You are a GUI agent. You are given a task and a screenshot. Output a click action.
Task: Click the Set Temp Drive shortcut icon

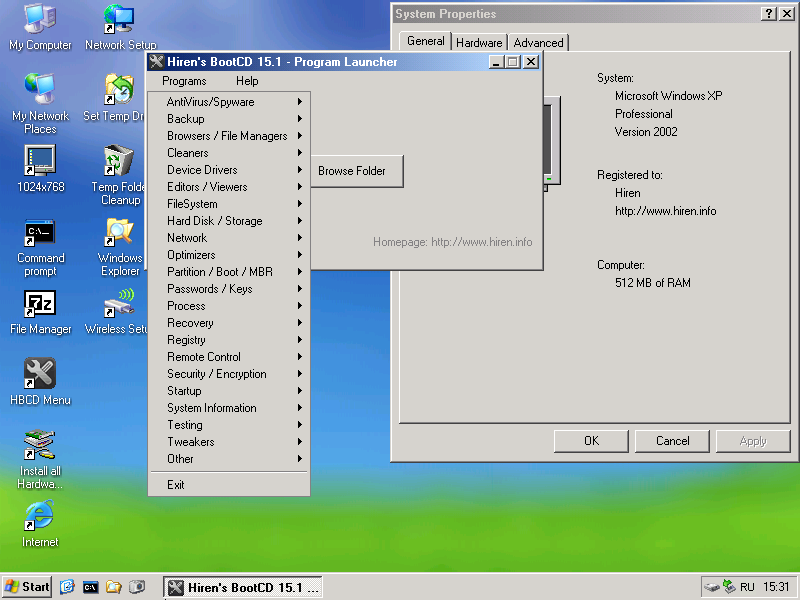[119, 90]
